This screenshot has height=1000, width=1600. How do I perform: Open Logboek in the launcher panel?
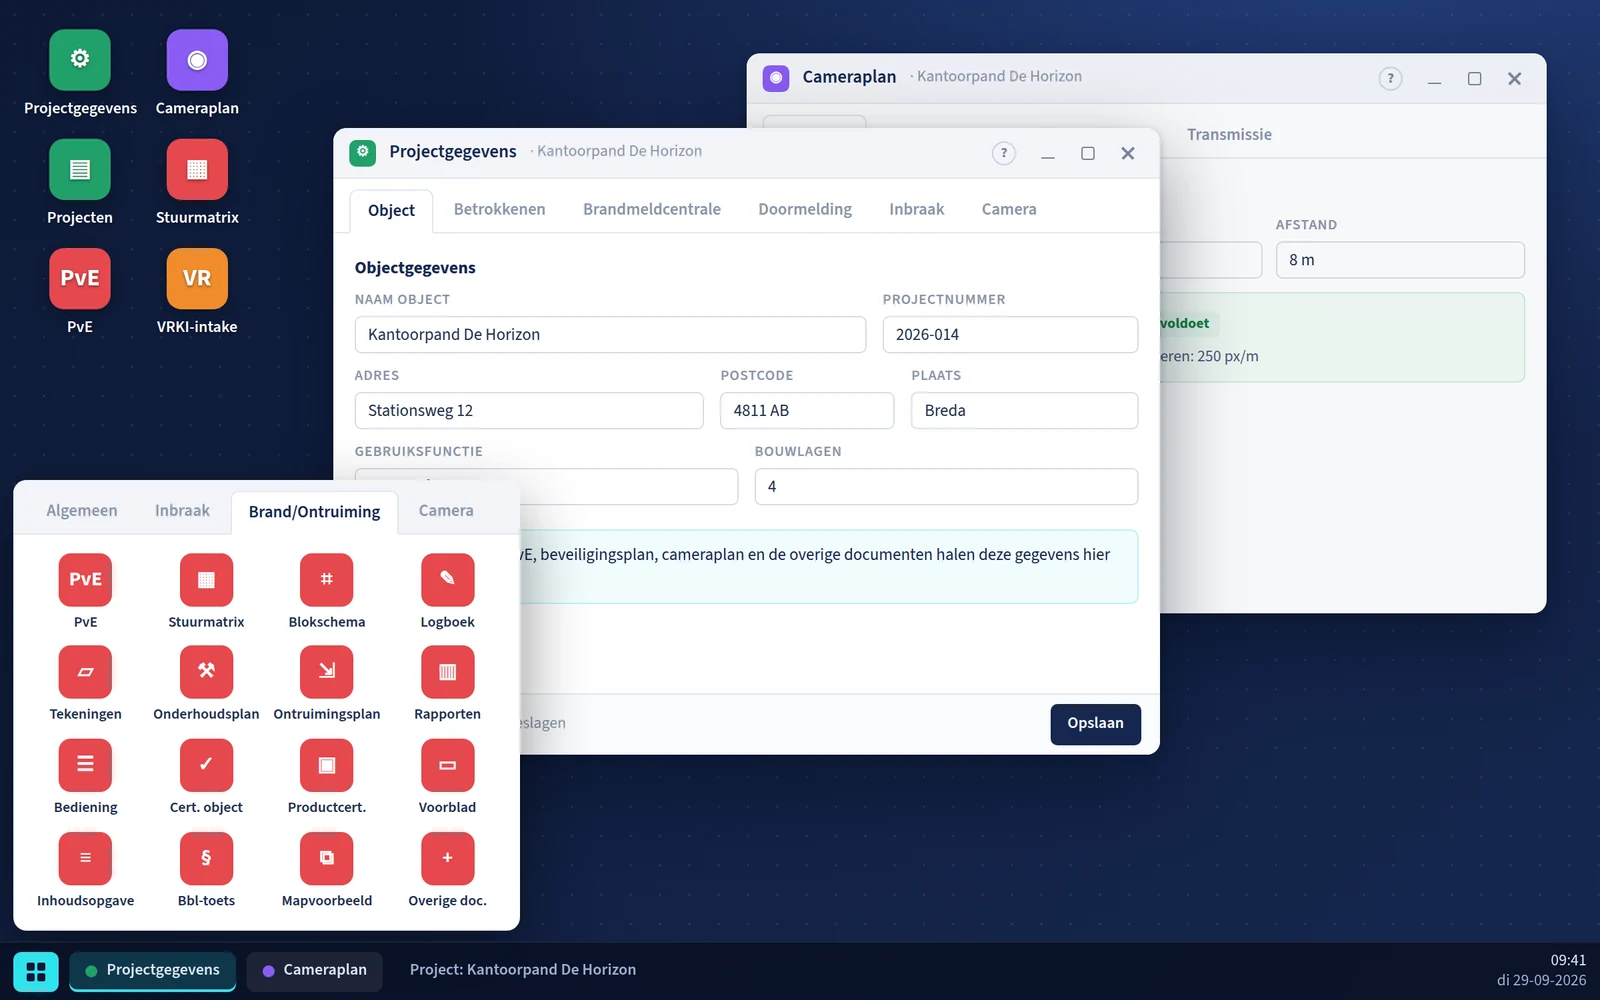pos(447,592)
